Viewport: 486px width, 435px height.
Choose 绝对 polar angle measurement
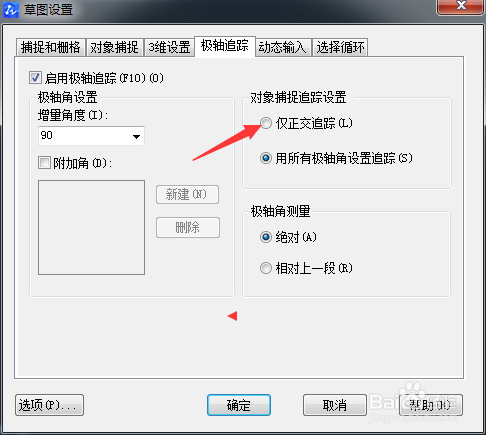[x=266, y=237]
